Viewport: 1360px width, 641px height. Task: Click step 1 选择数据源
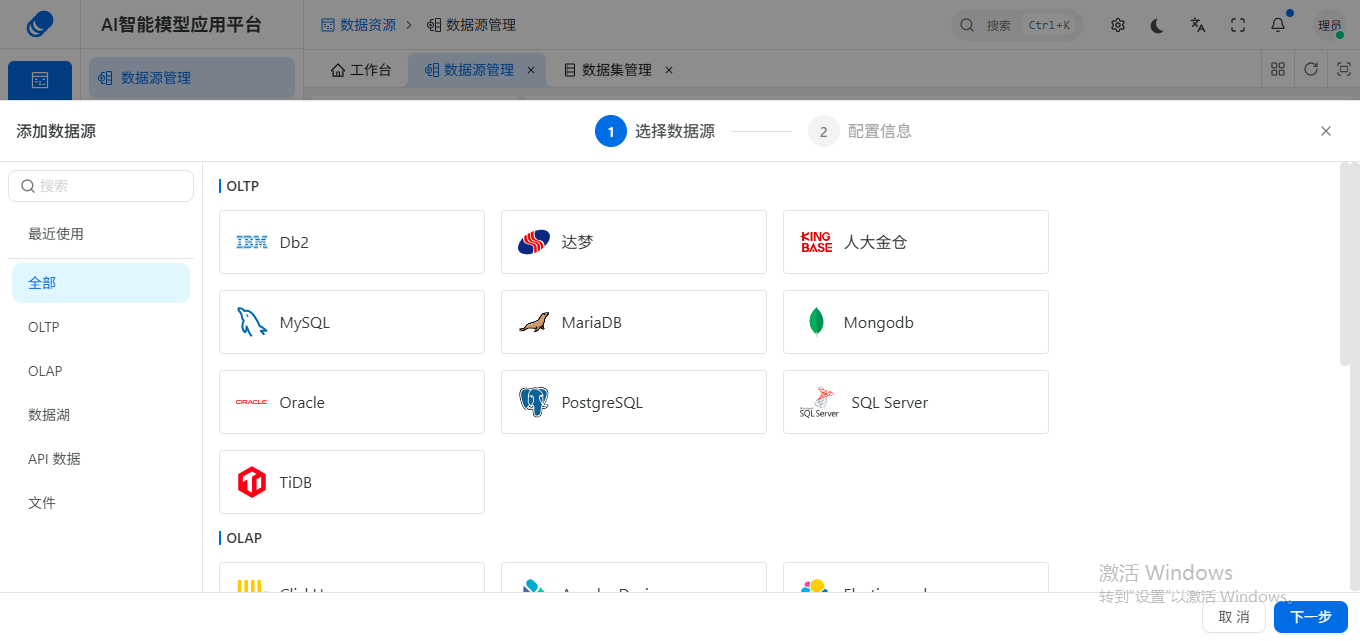pos(655,131)
